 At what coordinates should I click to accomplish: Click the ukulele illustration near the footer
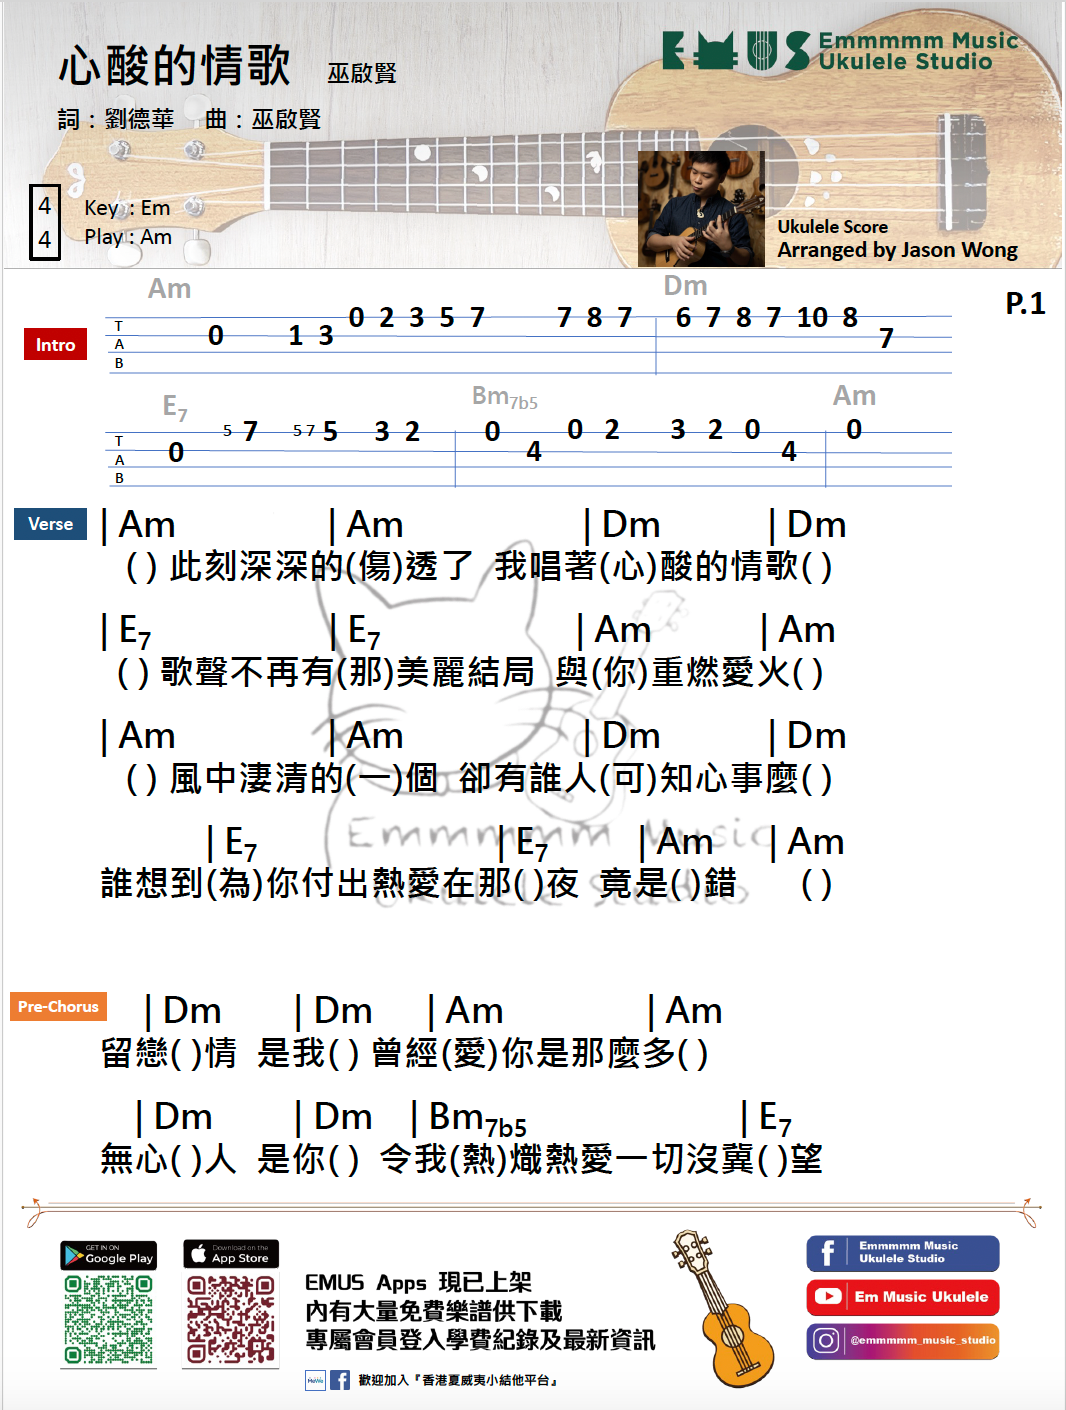[724, 1309]
